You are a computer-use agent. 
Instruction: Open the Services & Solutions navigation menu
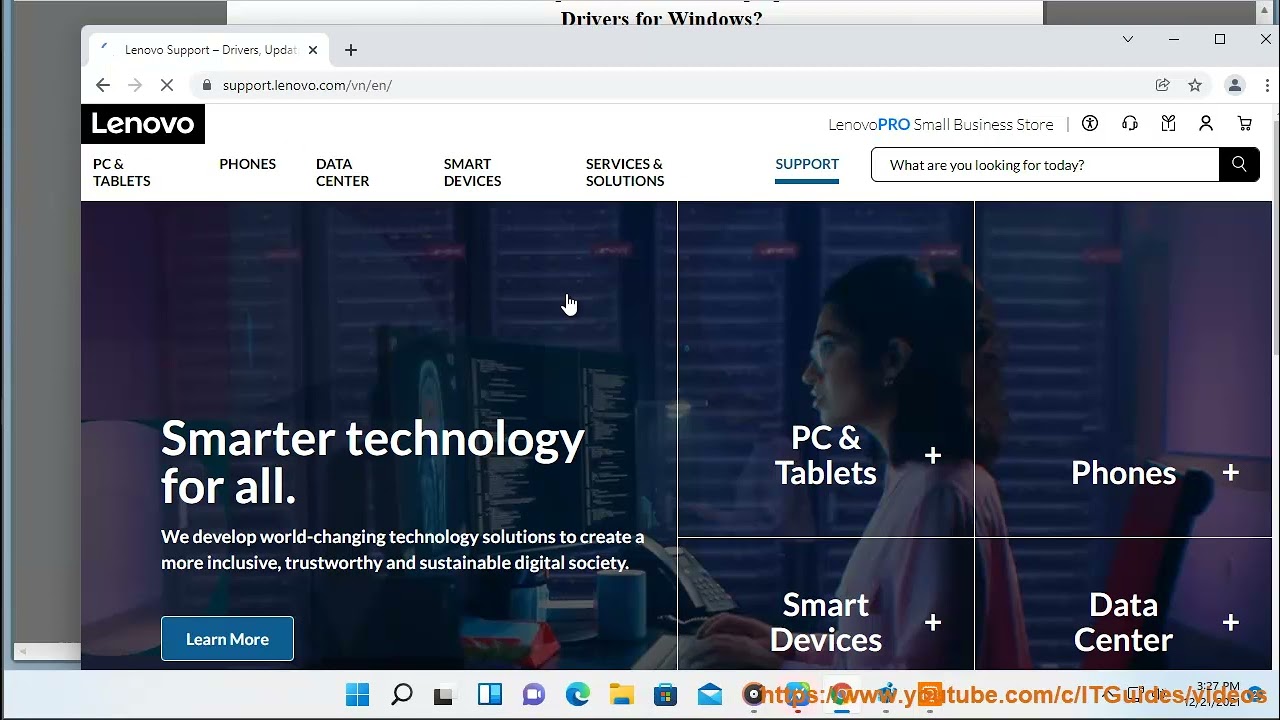625,172
